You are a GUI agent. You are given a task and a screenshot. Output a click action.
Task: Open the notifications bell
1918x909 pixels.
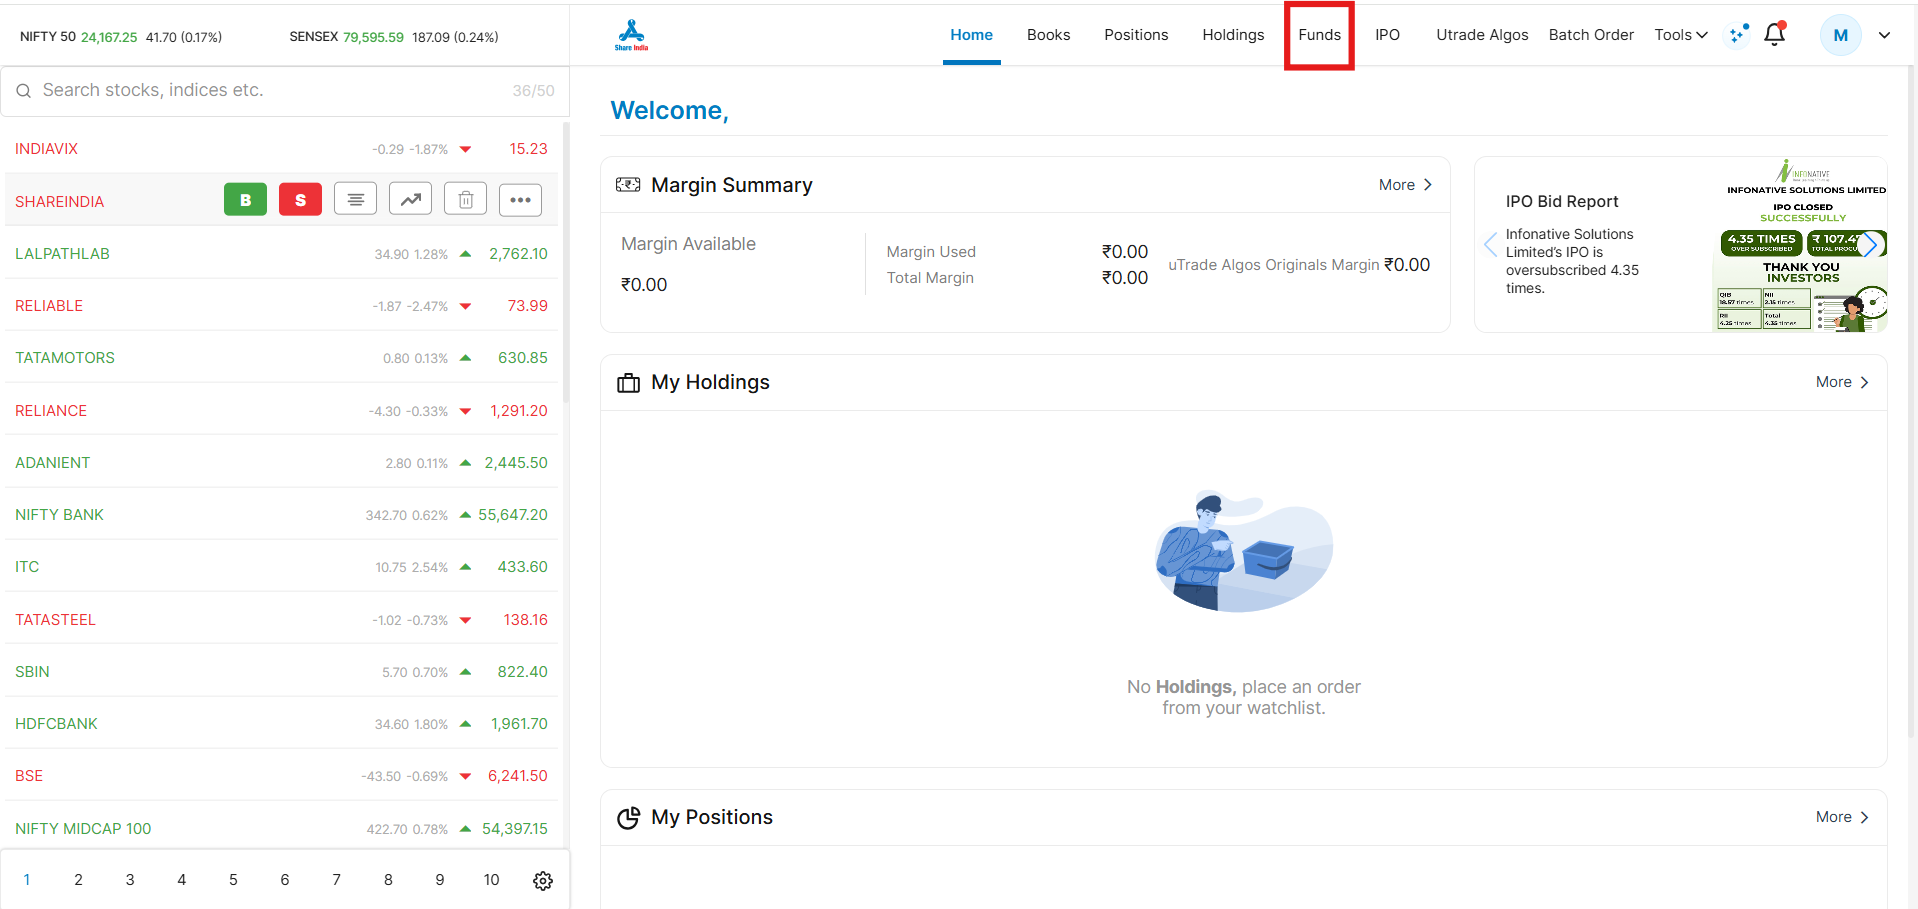click(1775, 34)
